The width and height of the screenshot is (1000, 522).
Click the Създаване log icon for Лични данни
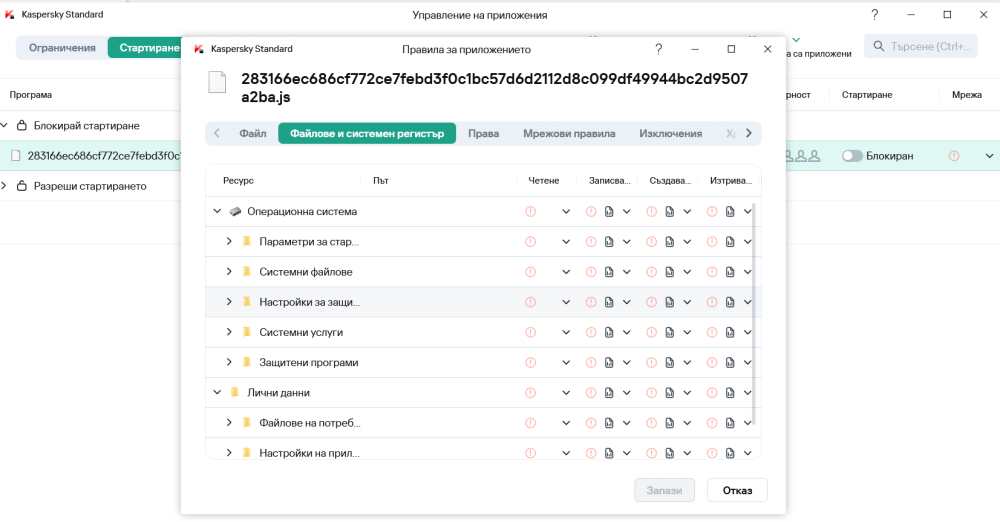pos(670,392)
